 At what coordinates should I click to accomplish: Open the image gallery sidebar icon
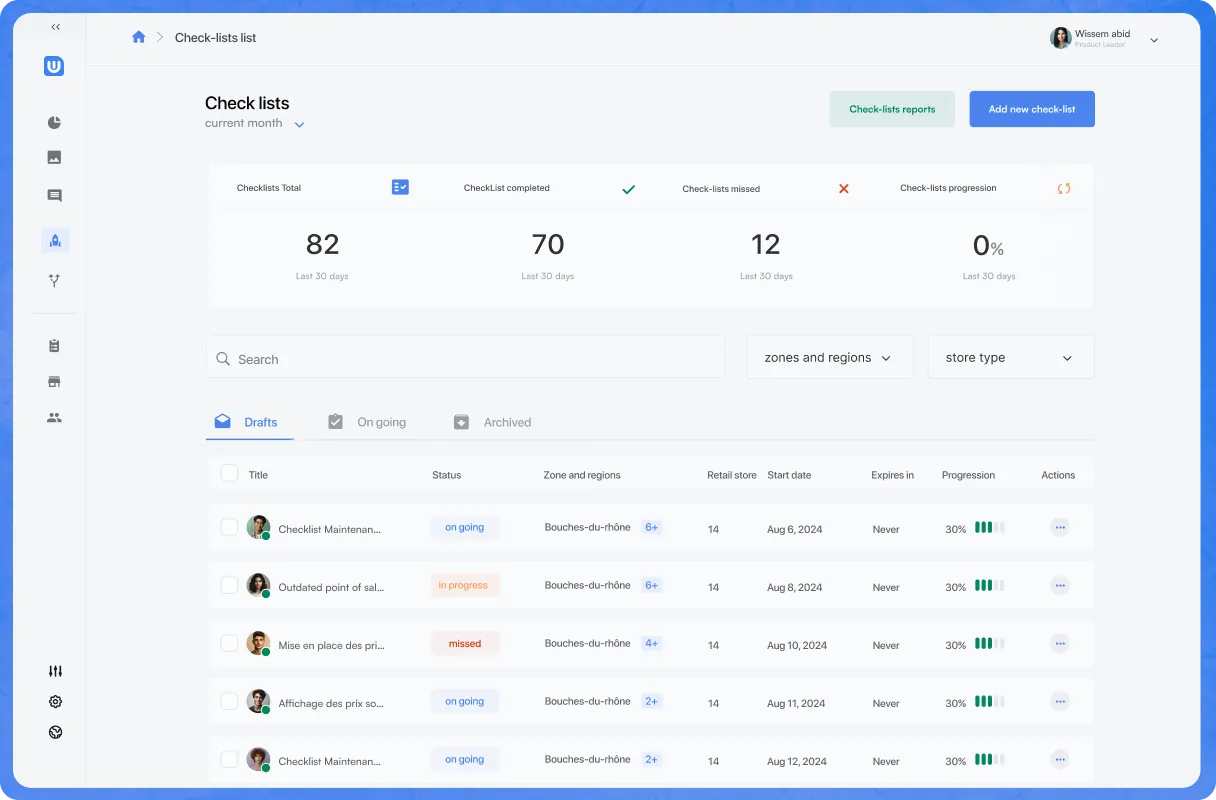click(x=54, y=158)
